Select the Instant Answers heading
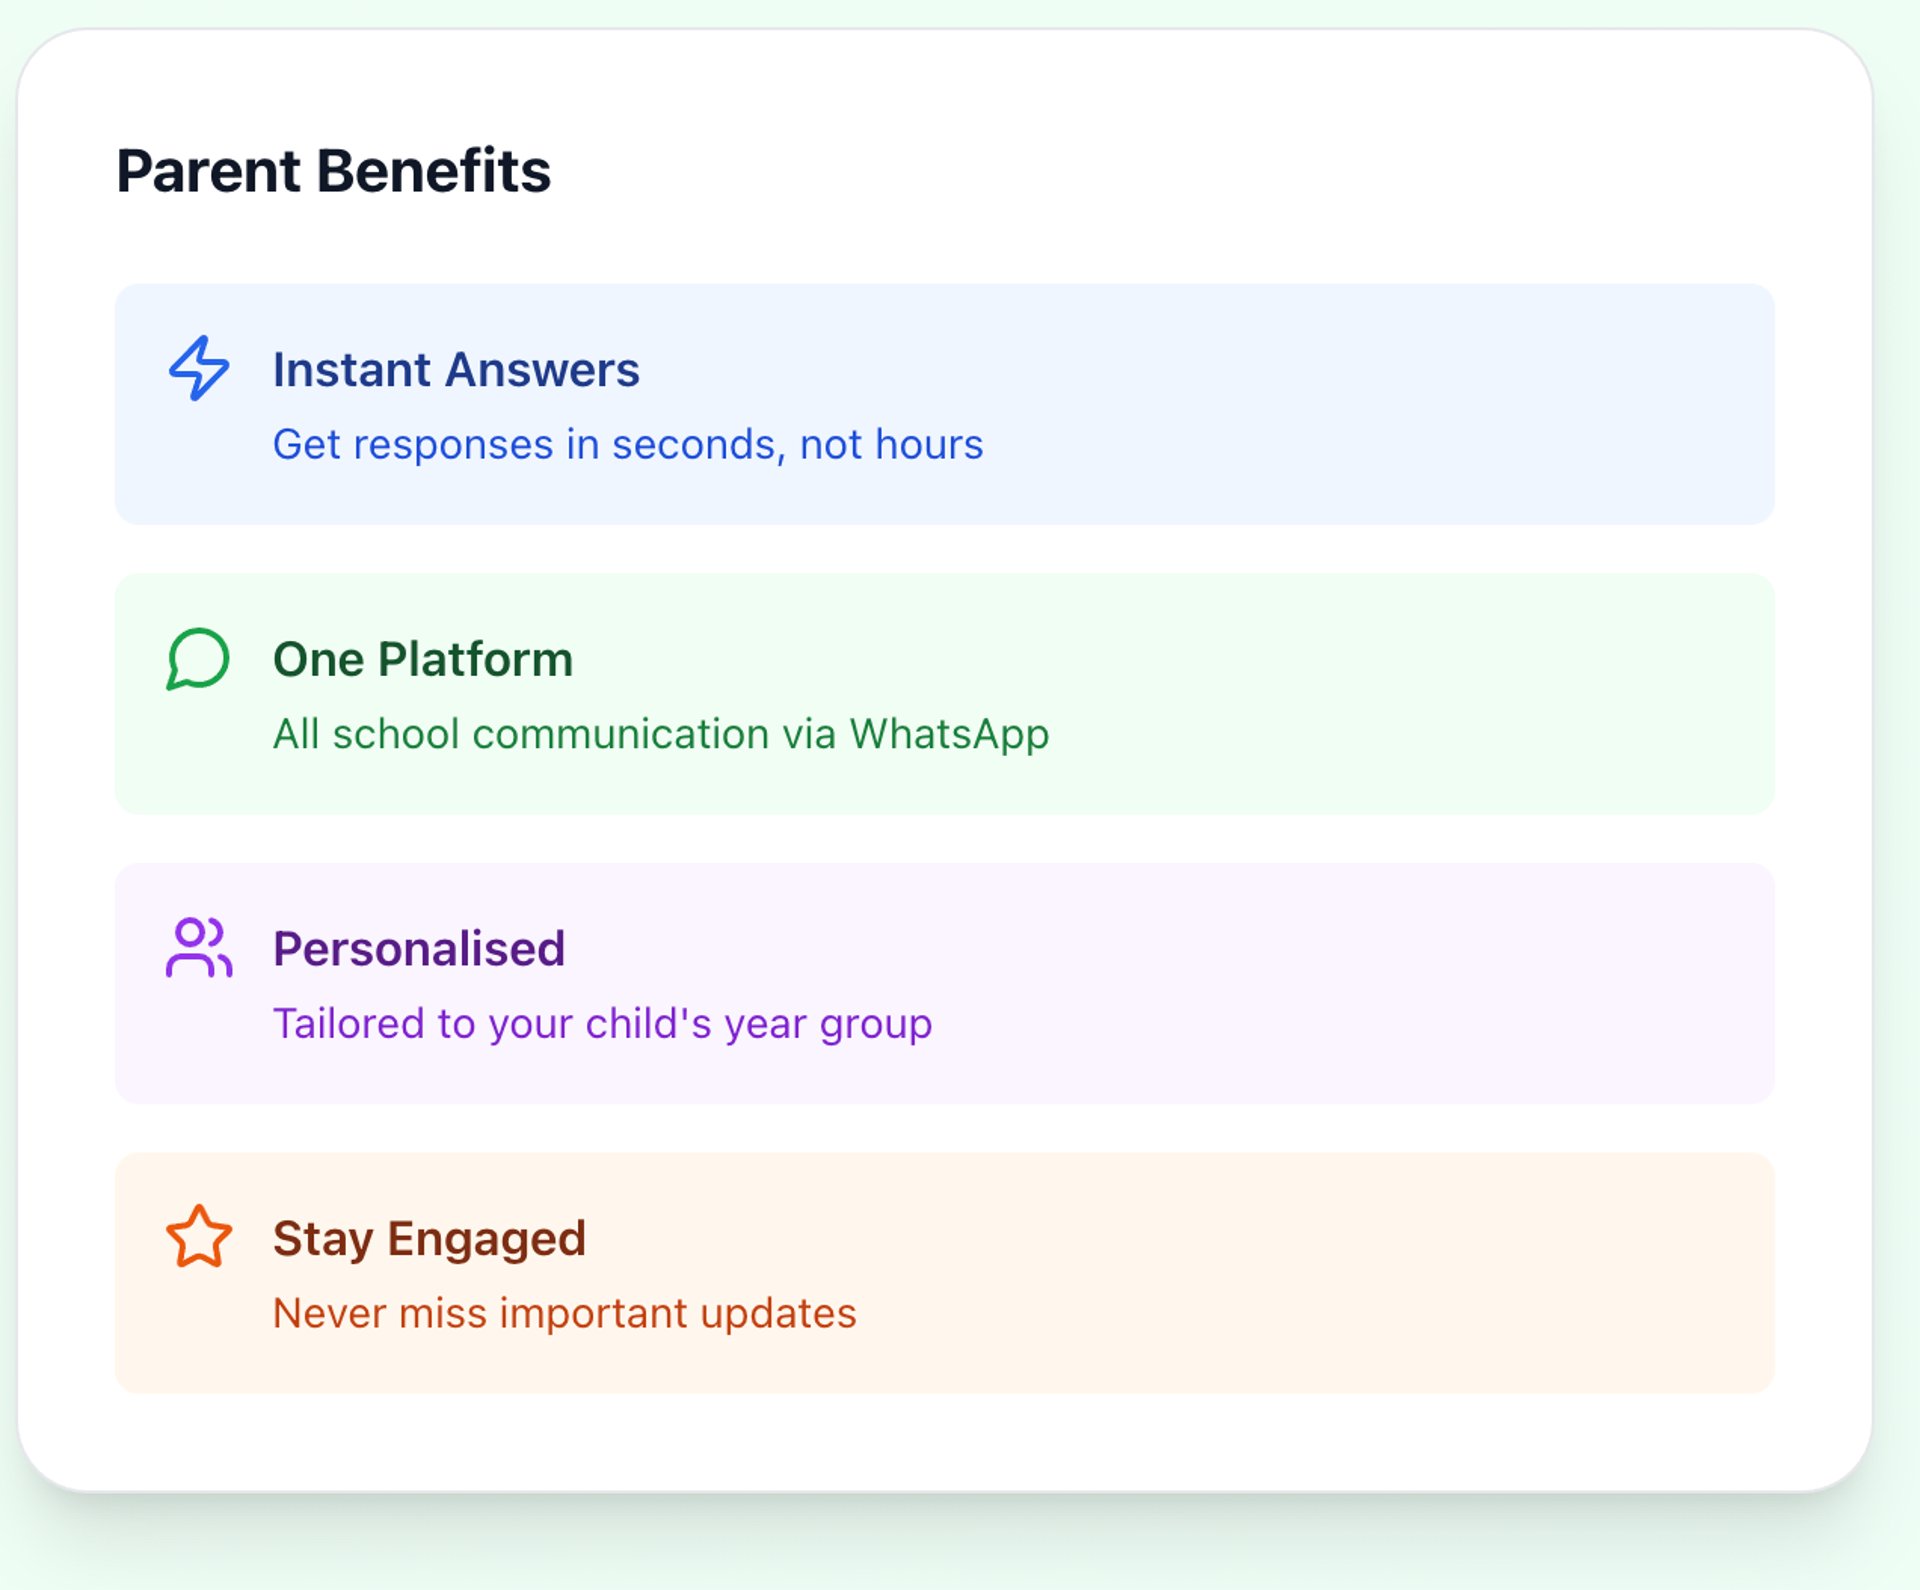This screenshot has height=1590, width=1920. [x=456, y=369]
